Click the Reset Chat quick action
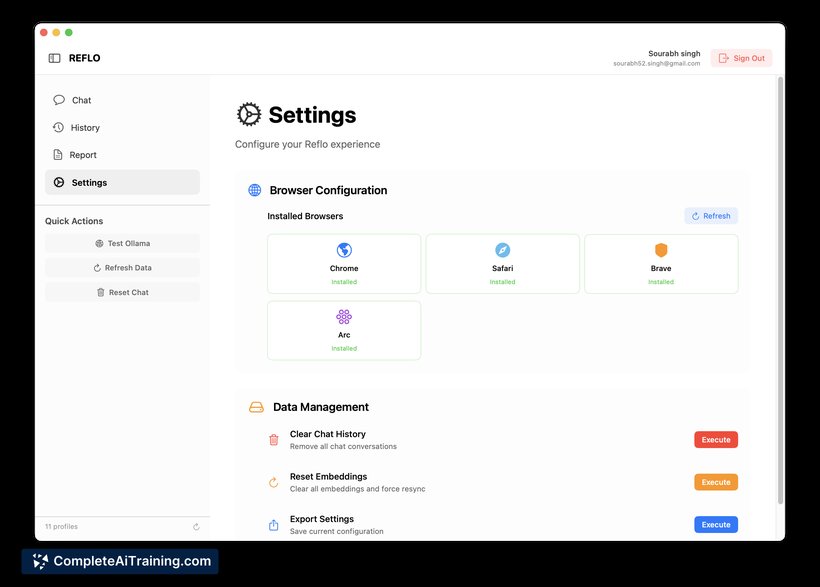 coord(122,292)
